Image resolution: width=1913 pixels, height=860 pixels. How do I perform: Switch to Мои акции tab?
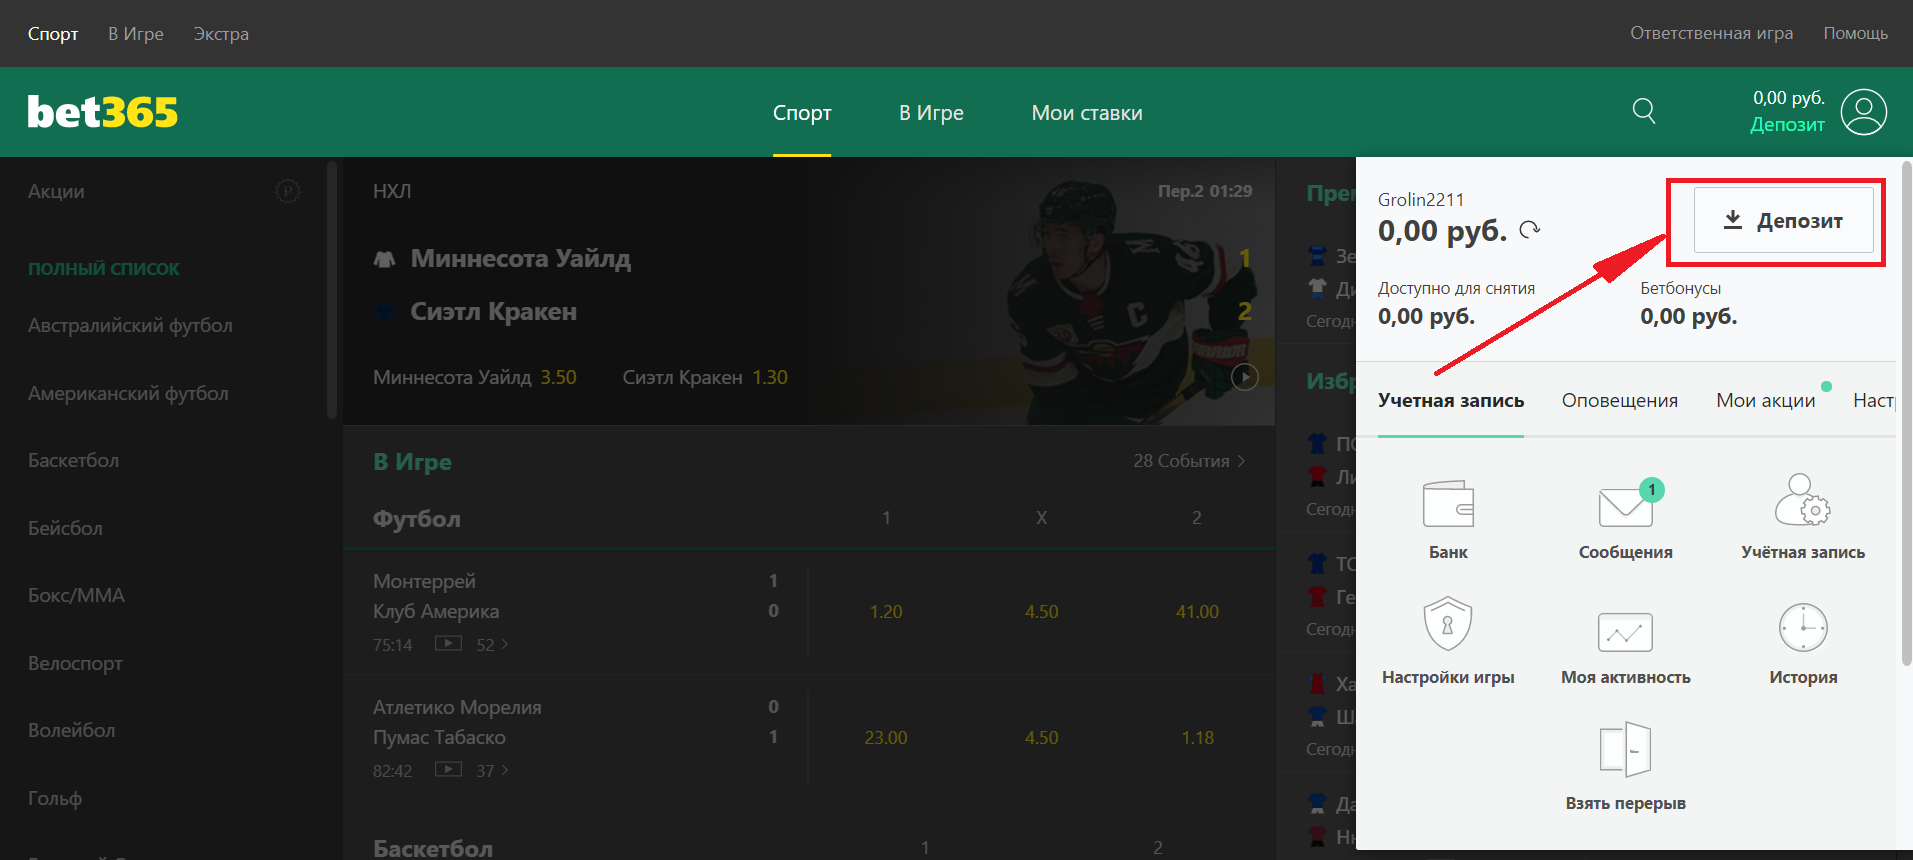(1765, 400)
